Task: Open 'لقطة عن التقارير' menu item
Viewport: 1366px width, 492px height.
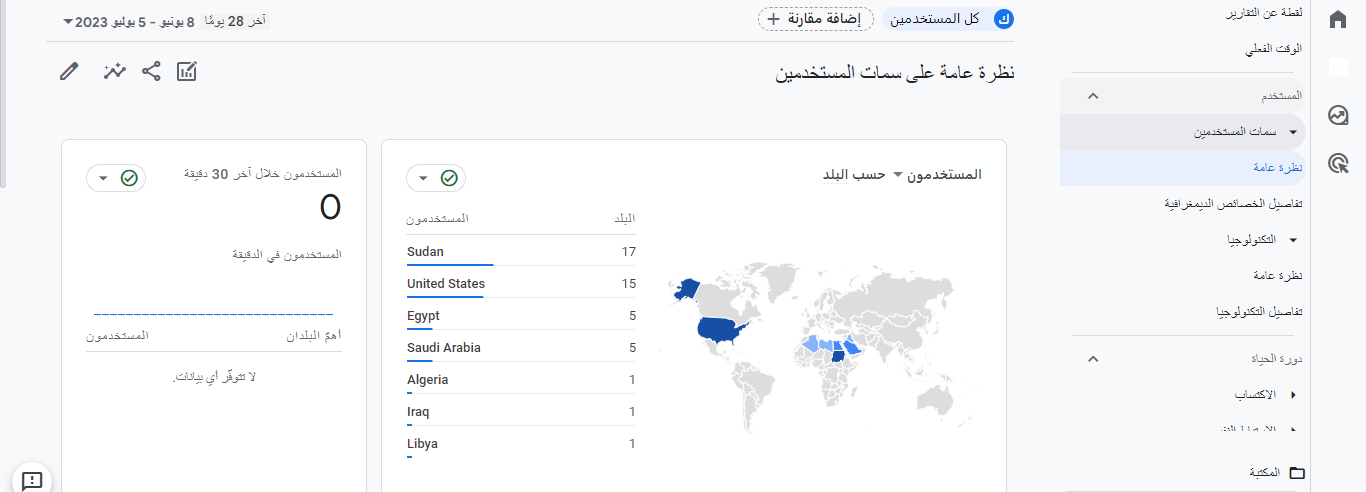Action: point(1264,15)
